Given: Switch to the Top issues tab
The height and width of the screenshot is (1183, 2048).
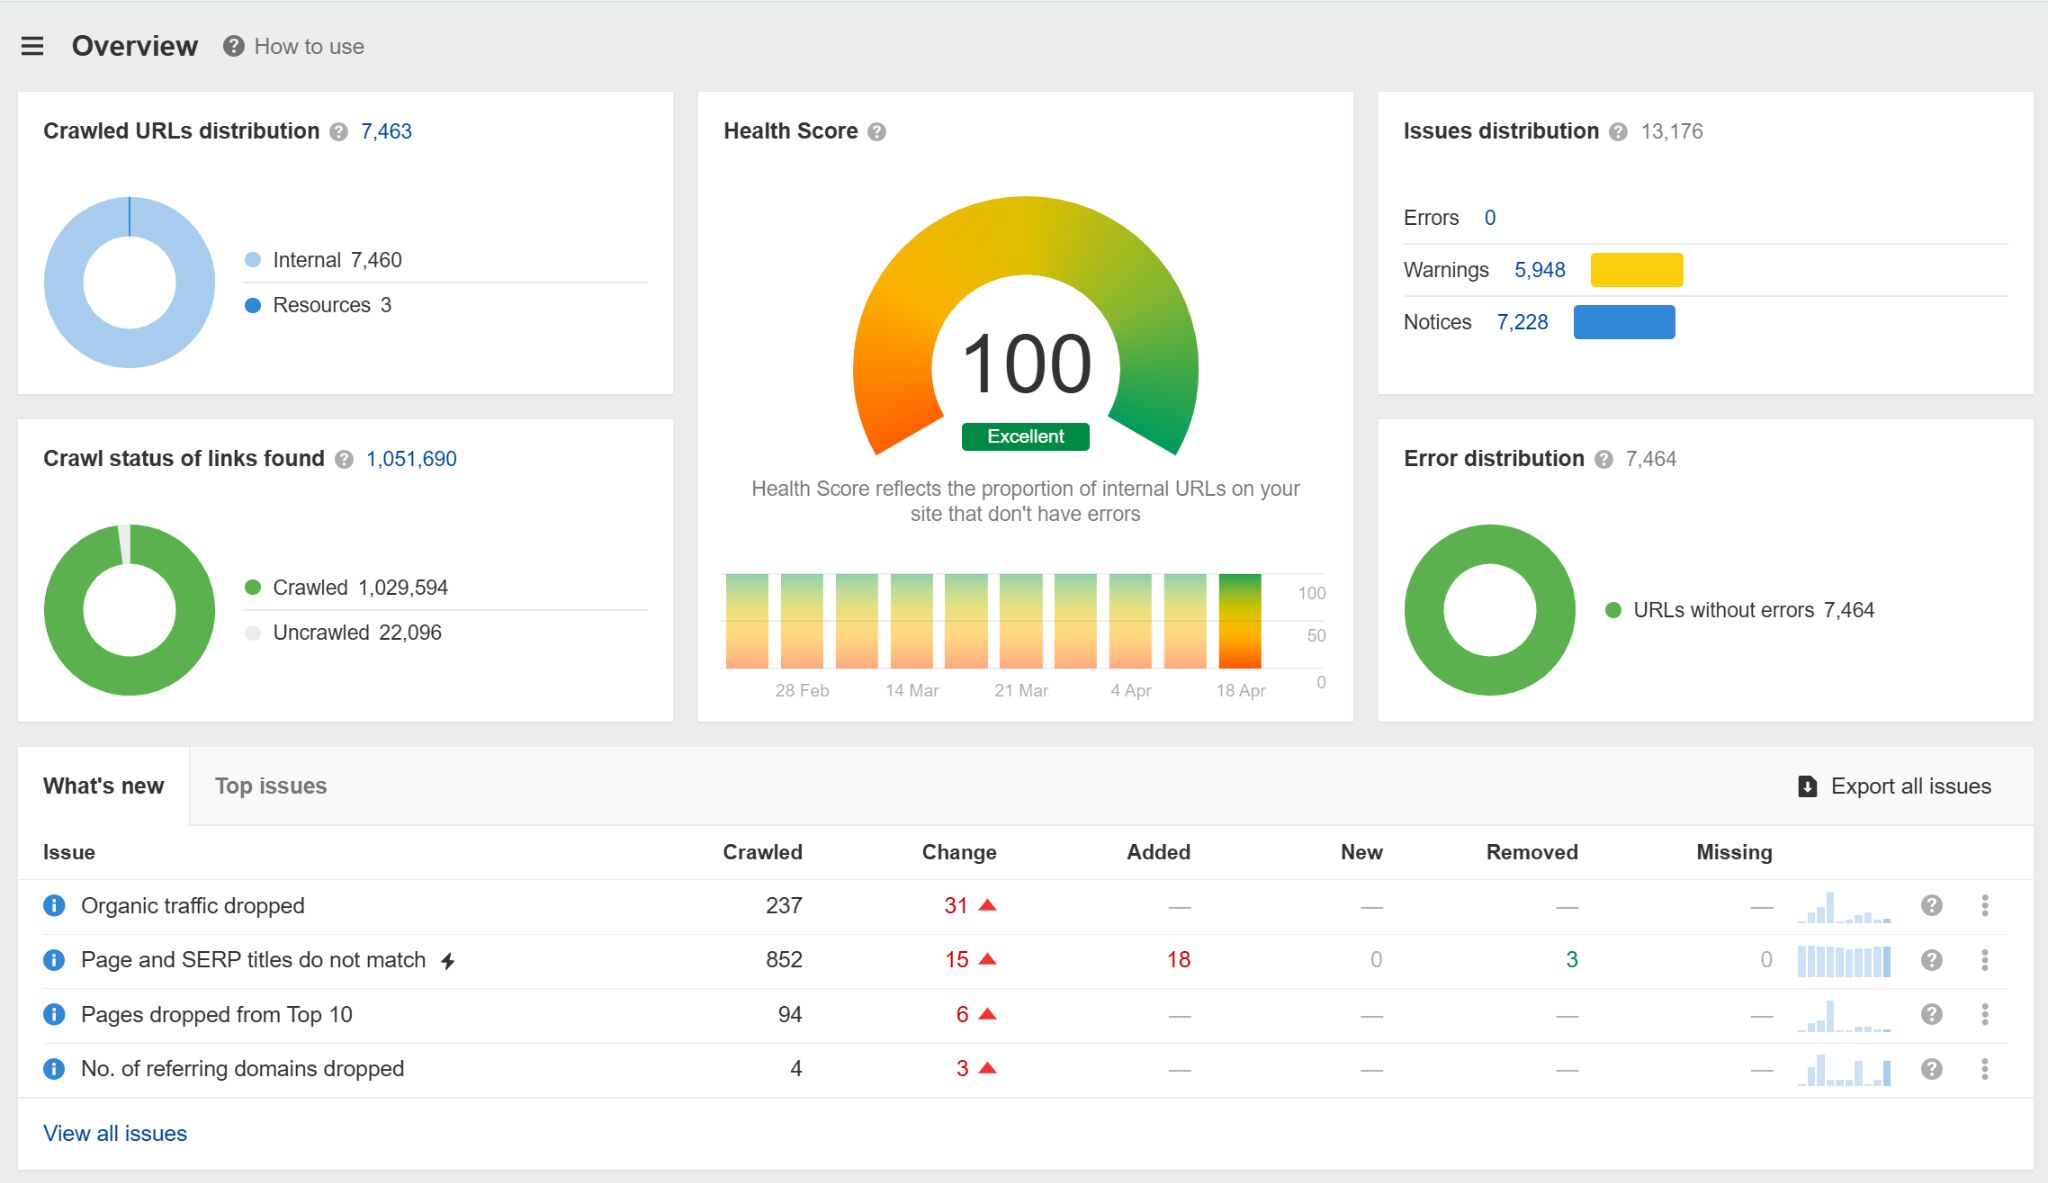Looking at the screenshot, I should click(271, 786).
